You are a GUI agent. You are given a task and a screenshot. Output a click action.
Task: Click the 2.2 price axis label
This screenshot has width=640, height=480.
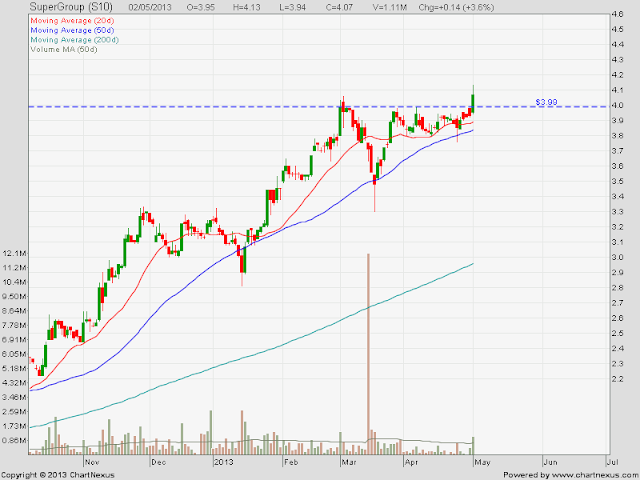coord(617,379)
